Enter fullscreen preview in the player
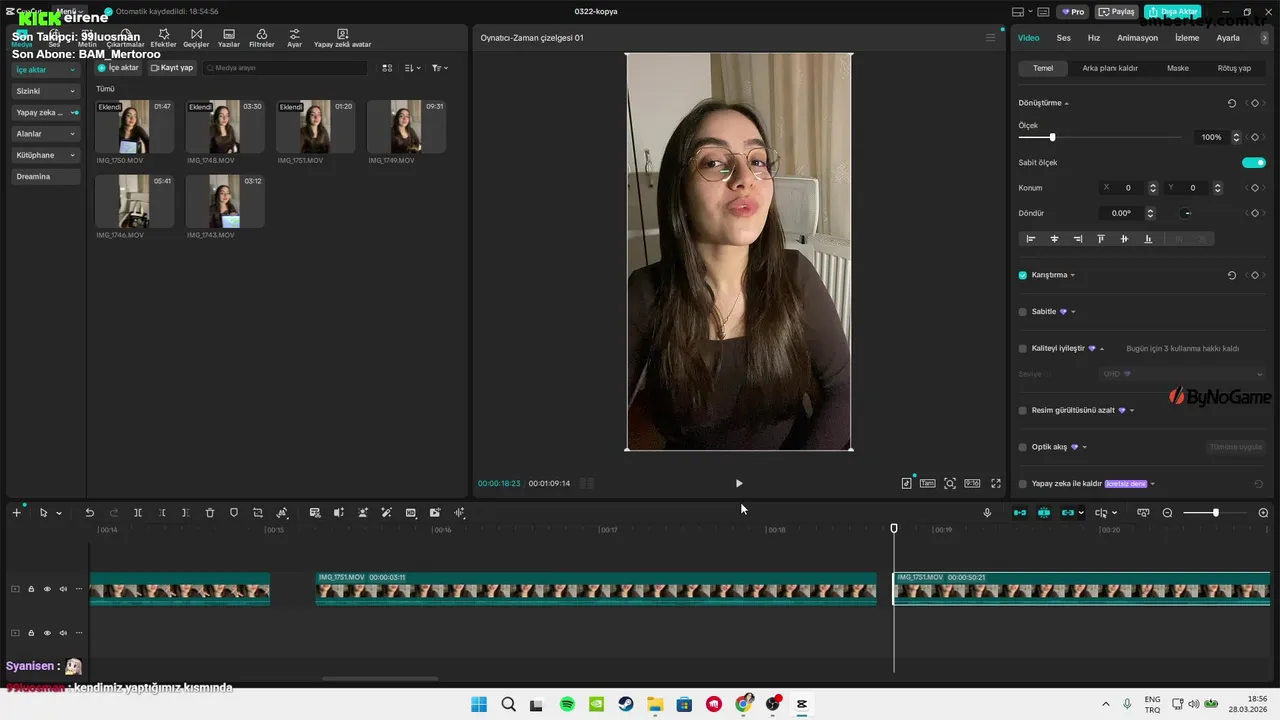The width and height of the screenshot is (1280, 720). (996, 483)
